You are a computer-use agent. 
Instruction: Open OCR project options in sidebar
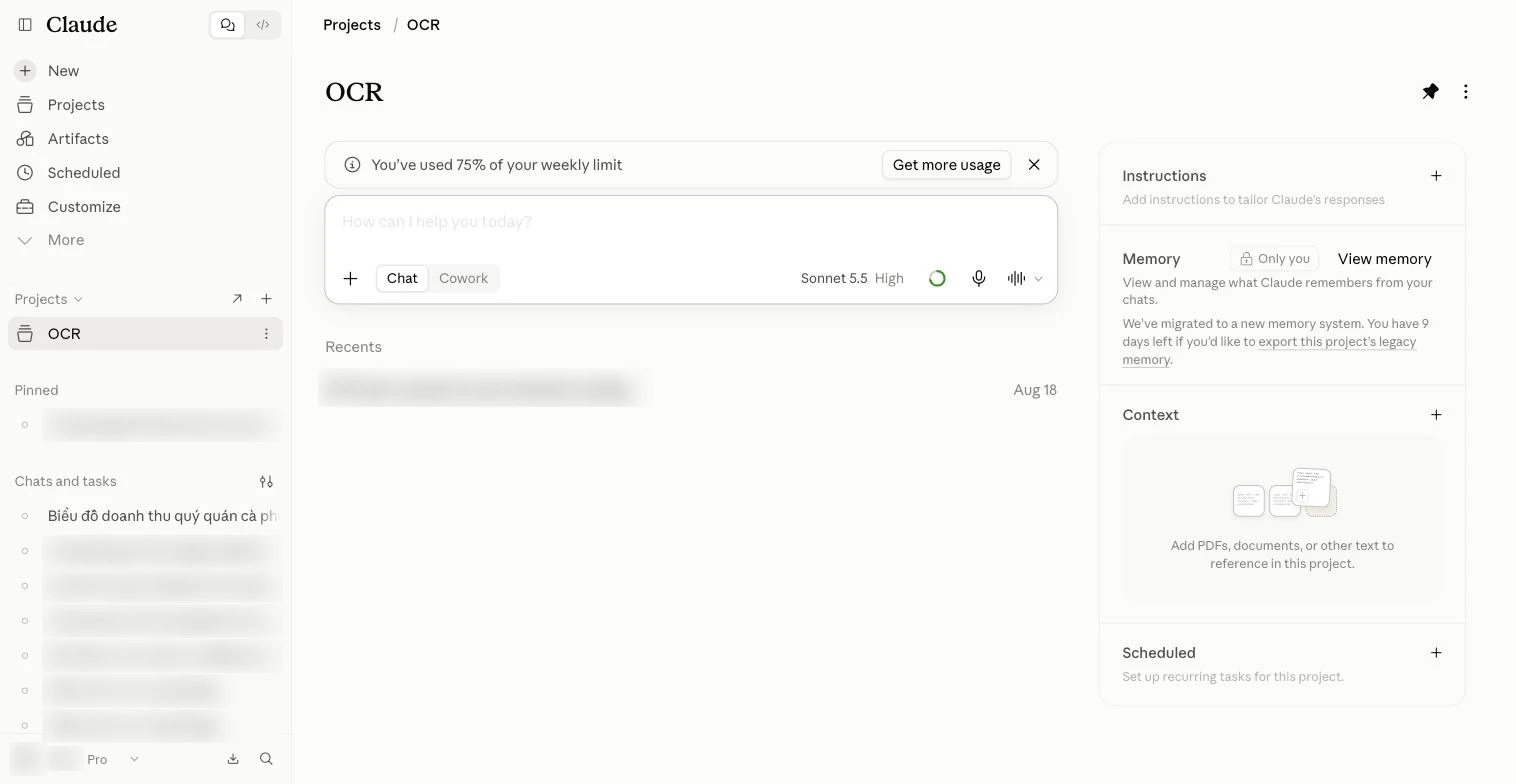[266, 334]
